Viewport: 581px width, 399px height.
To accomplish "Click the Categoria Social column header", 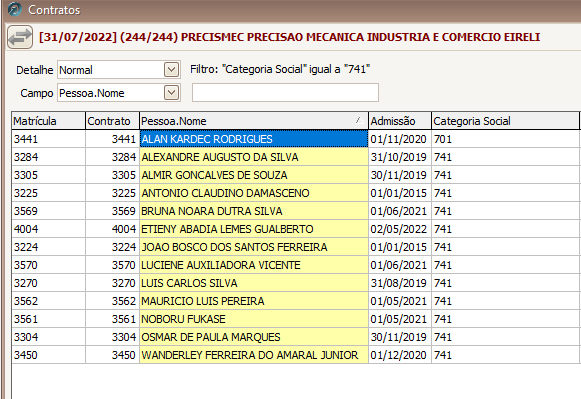I will 505,121.
